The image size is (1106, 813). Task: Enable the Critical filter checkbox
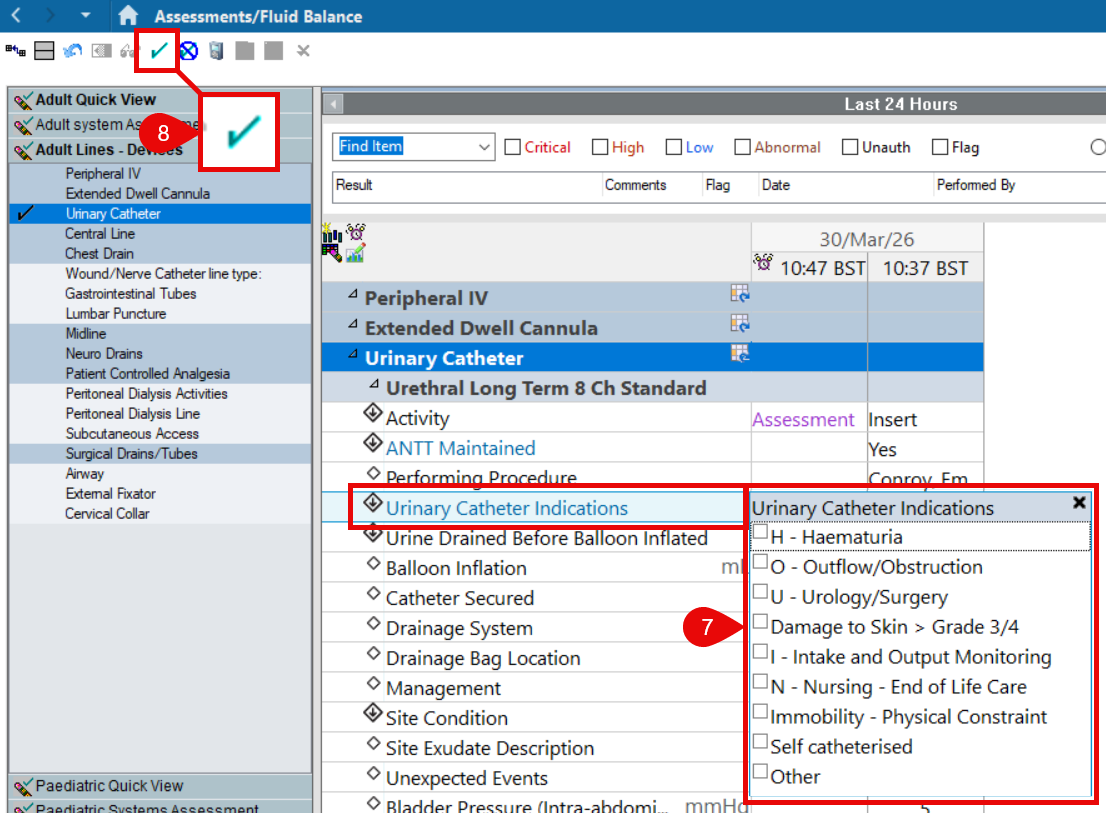click(x=513, y=147)
